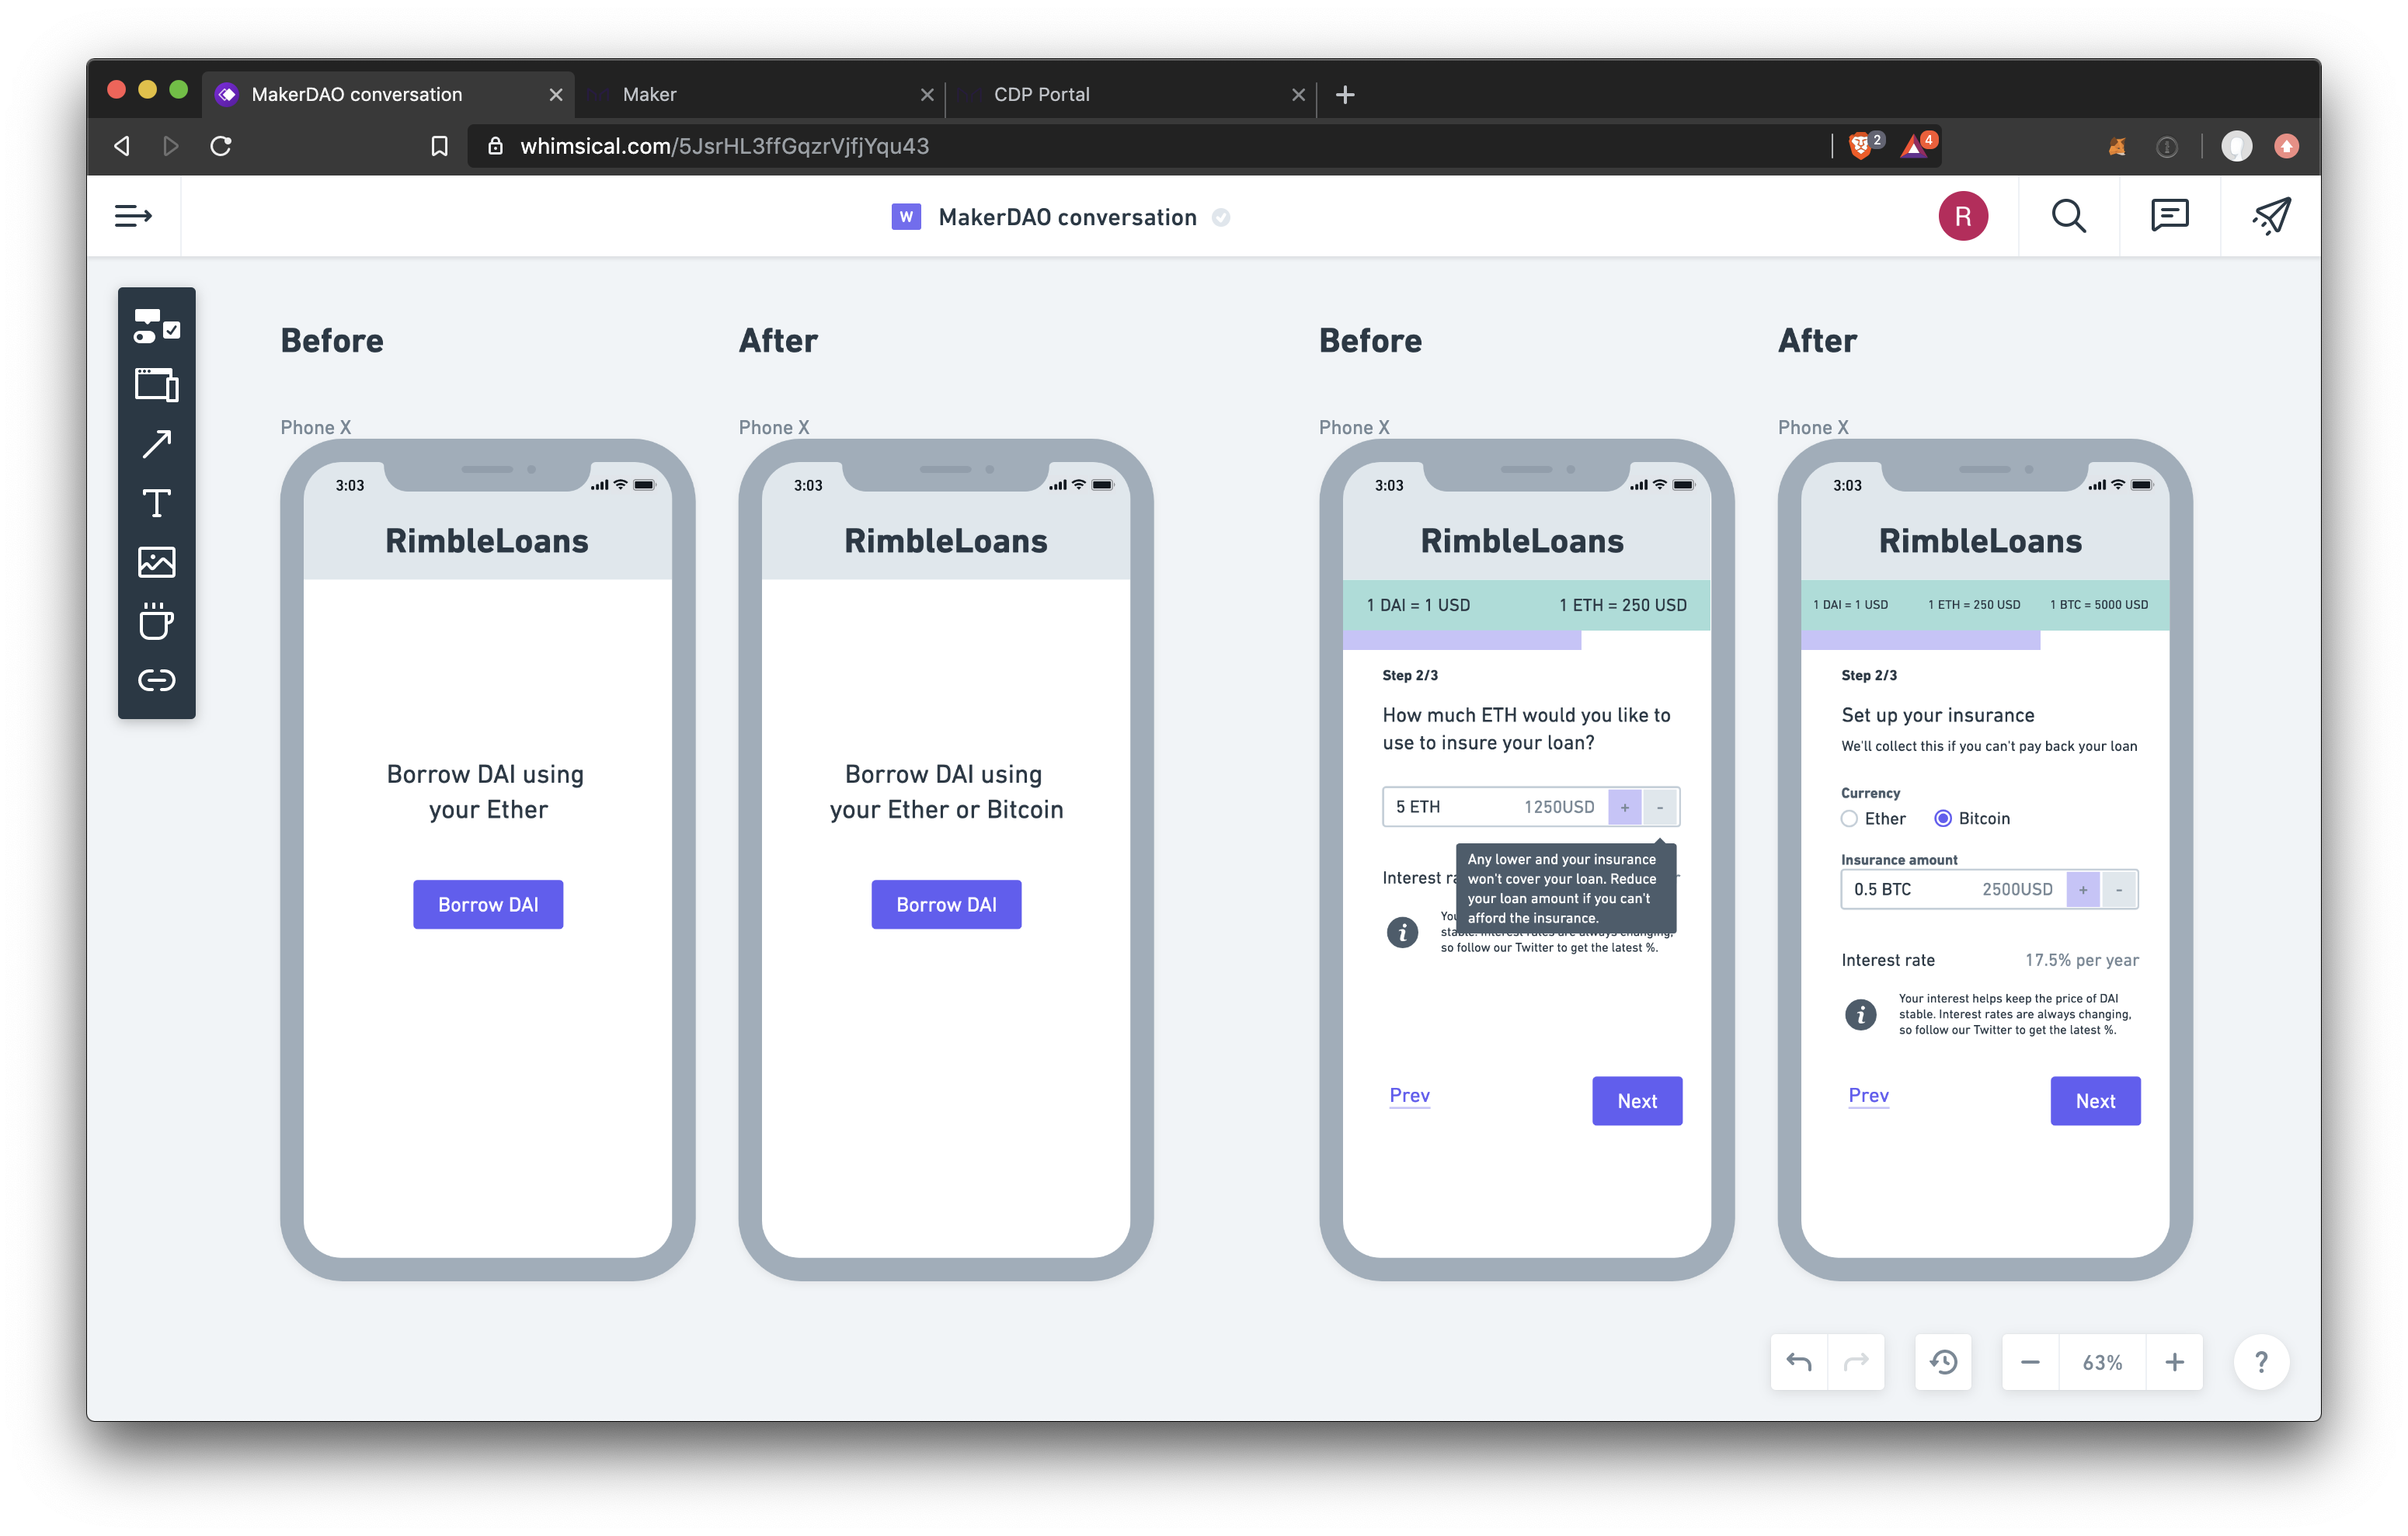Click the purple progress bar in Bitcoin phone
This screenshot has height=1536, width=2408.
1920,640
